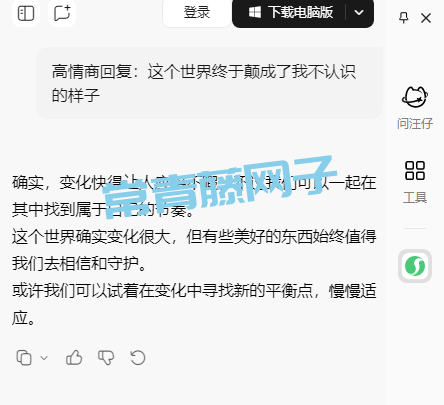
Task: Expand copy options chevron
Action: tap(44, 358)
